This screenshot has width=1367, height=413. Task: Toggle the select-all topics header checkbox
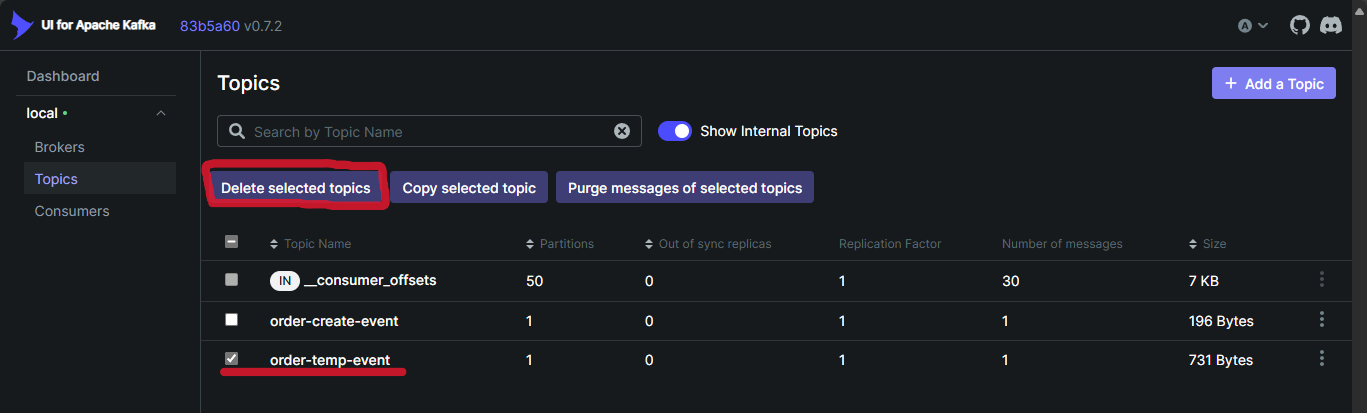[232, 242]
